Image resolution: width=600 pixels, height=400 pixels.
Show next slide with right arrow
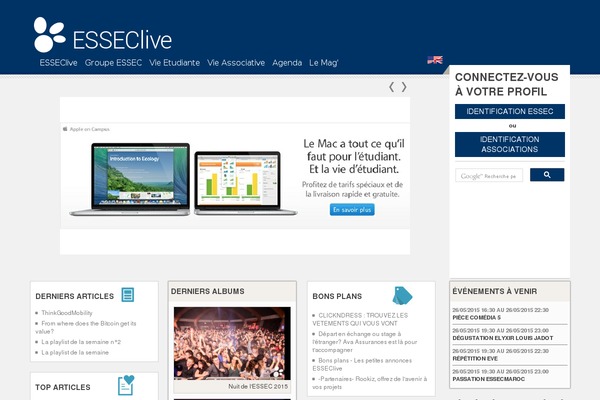[x=404, y=87]
